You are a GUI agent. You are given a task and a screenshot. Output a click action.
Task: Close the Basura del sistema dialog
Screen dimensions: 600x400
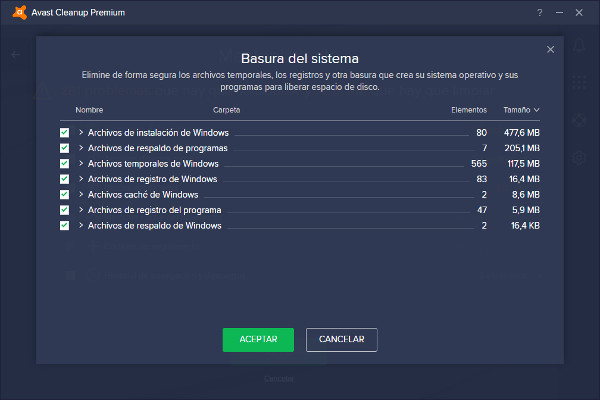(550, 49)
